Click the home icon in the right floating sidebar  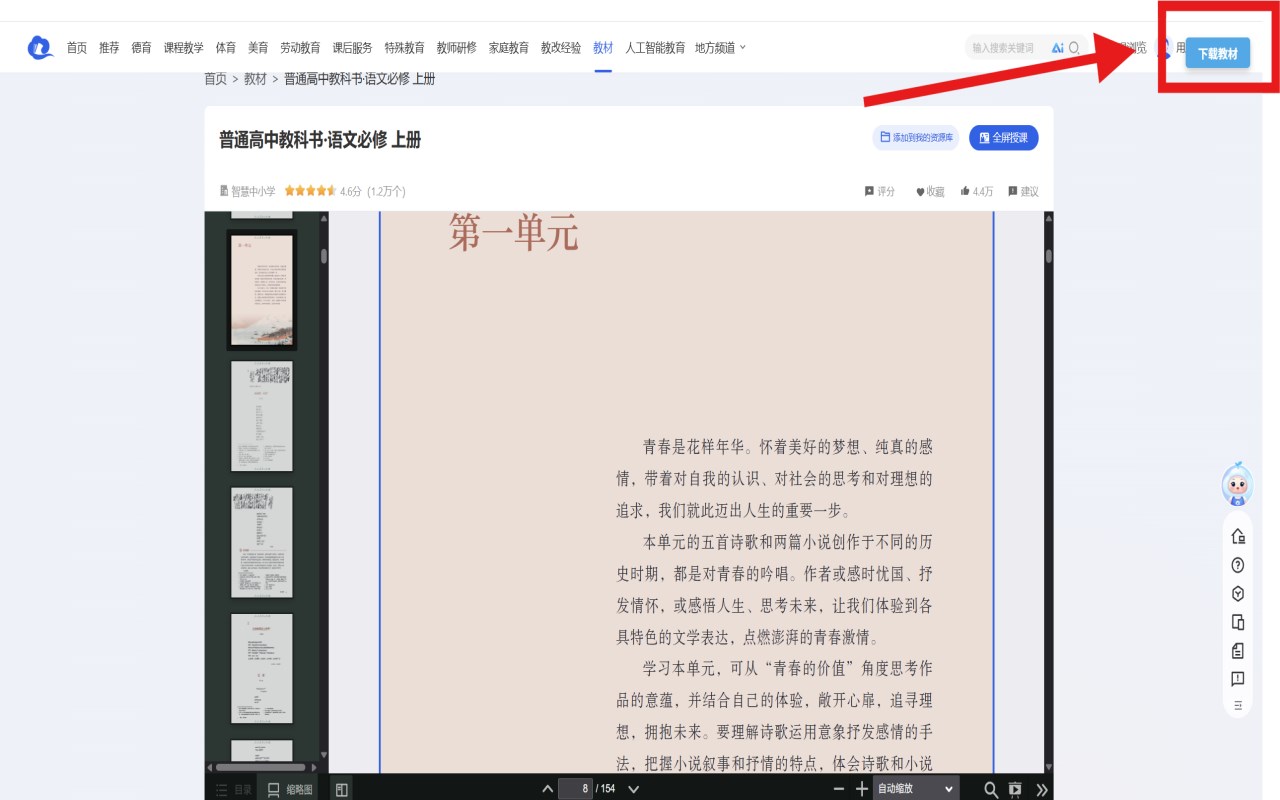[x=1238, y=536]
